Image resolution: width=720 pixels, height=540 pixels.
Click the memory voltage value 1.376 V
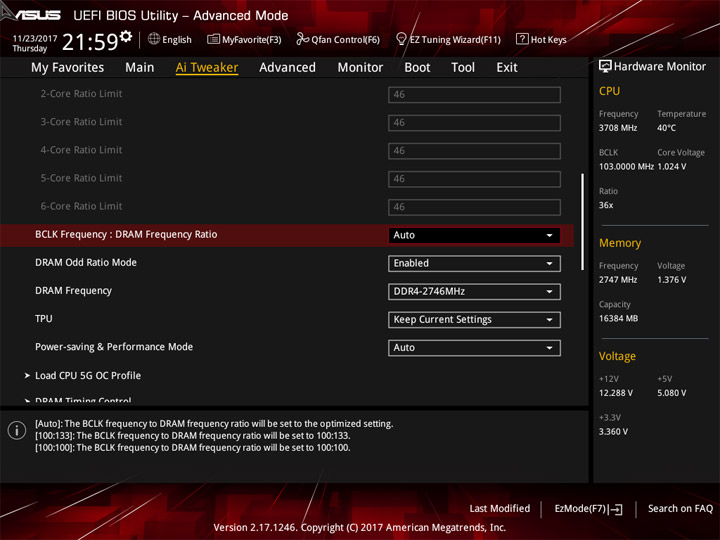pyautogui.click(x=671, y=280)
